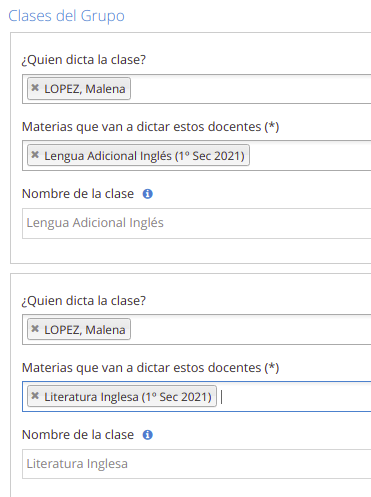Remove LOPEZ, Malena from the Literatura Inglesa class
Screen dimensions: 371x497
(x=35, y=329)
